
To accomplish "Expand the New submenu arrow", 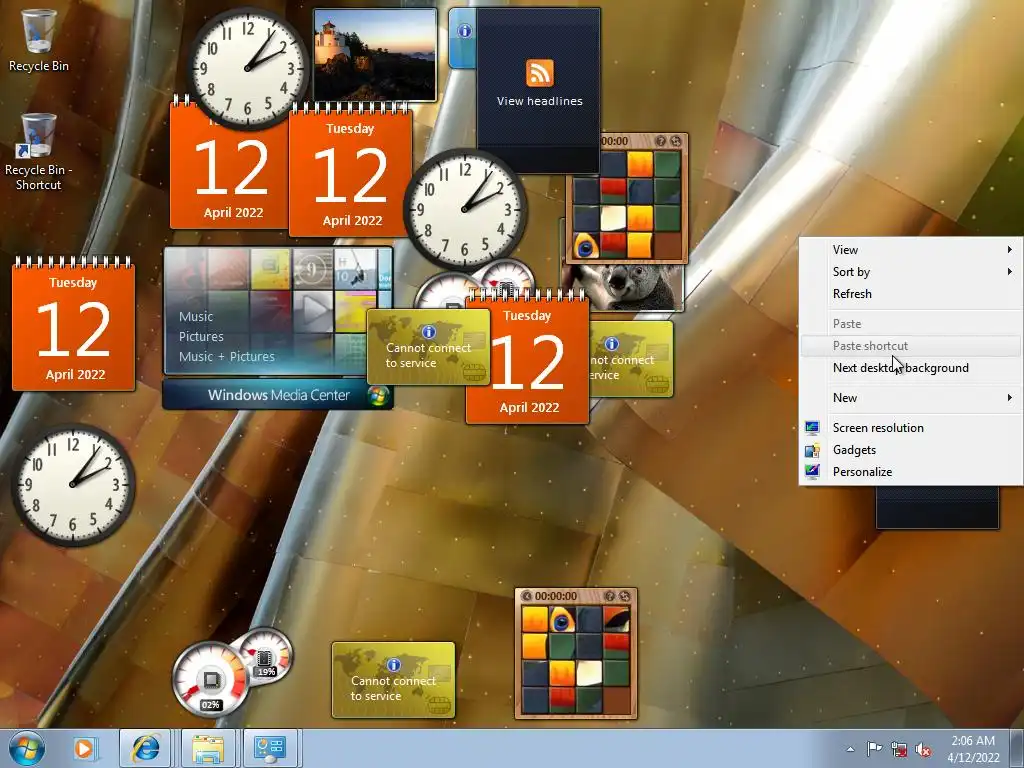I will [x=1010, y=398].
